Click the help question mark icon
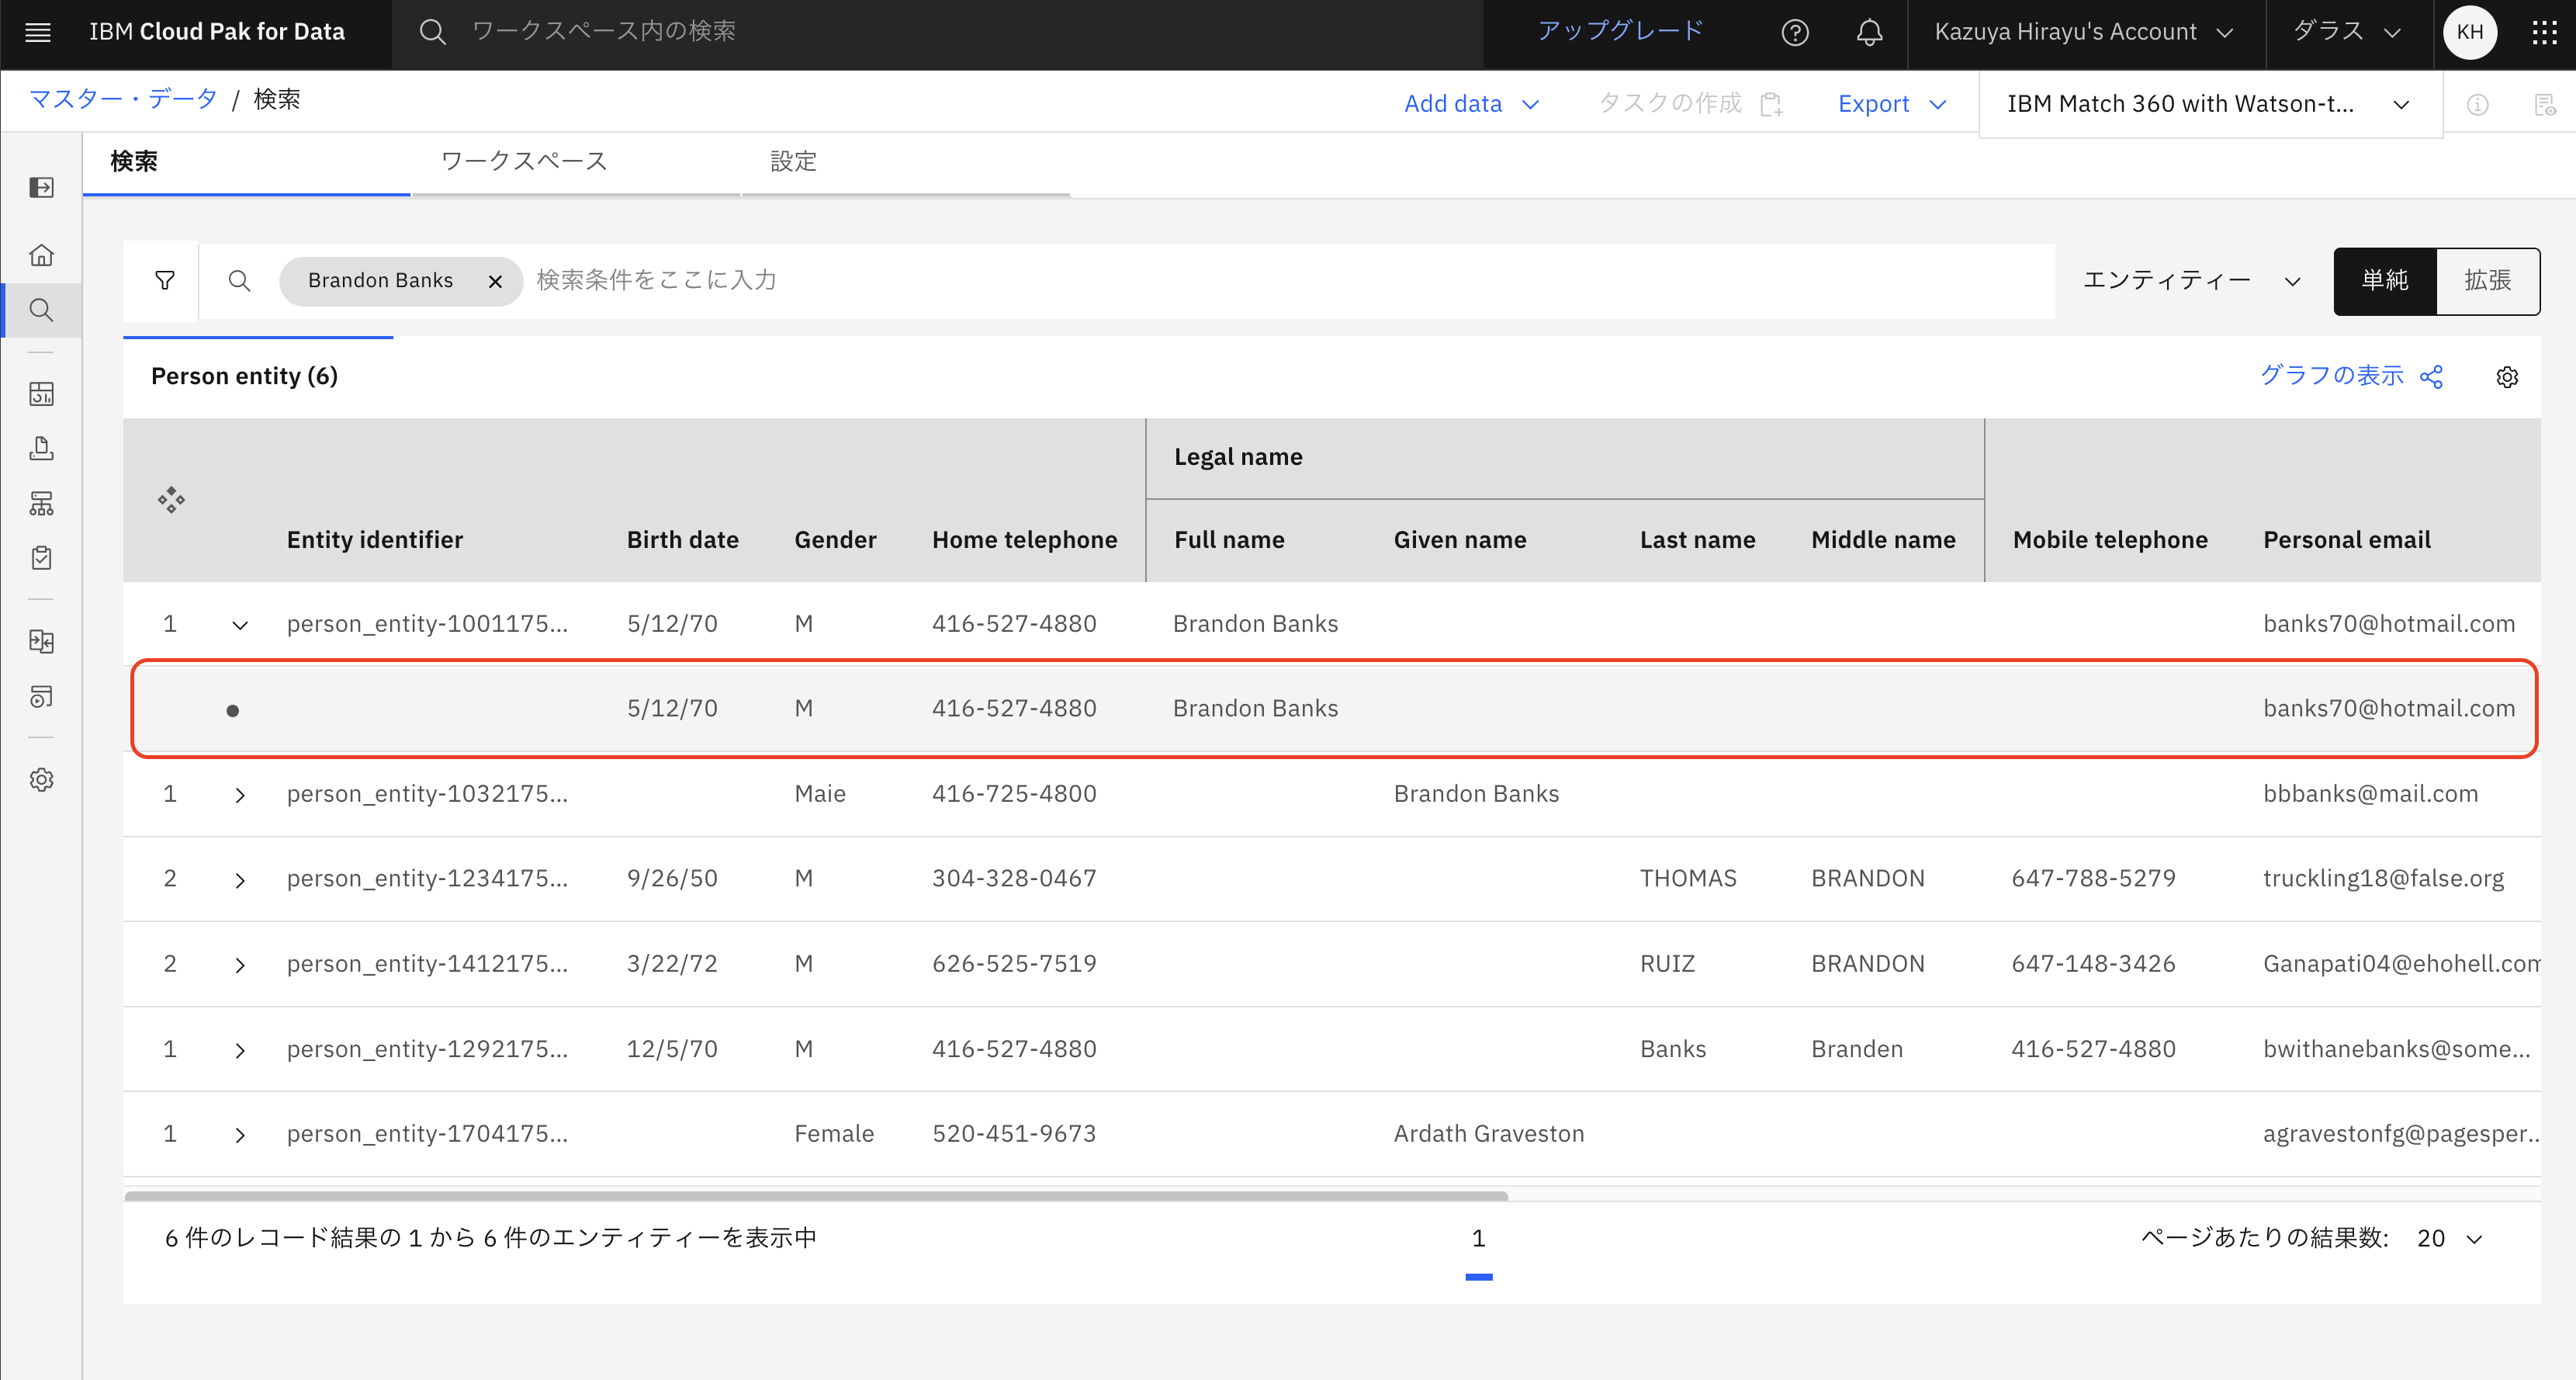This screenshot has width=2576, height=1380. pos(1795,32)
